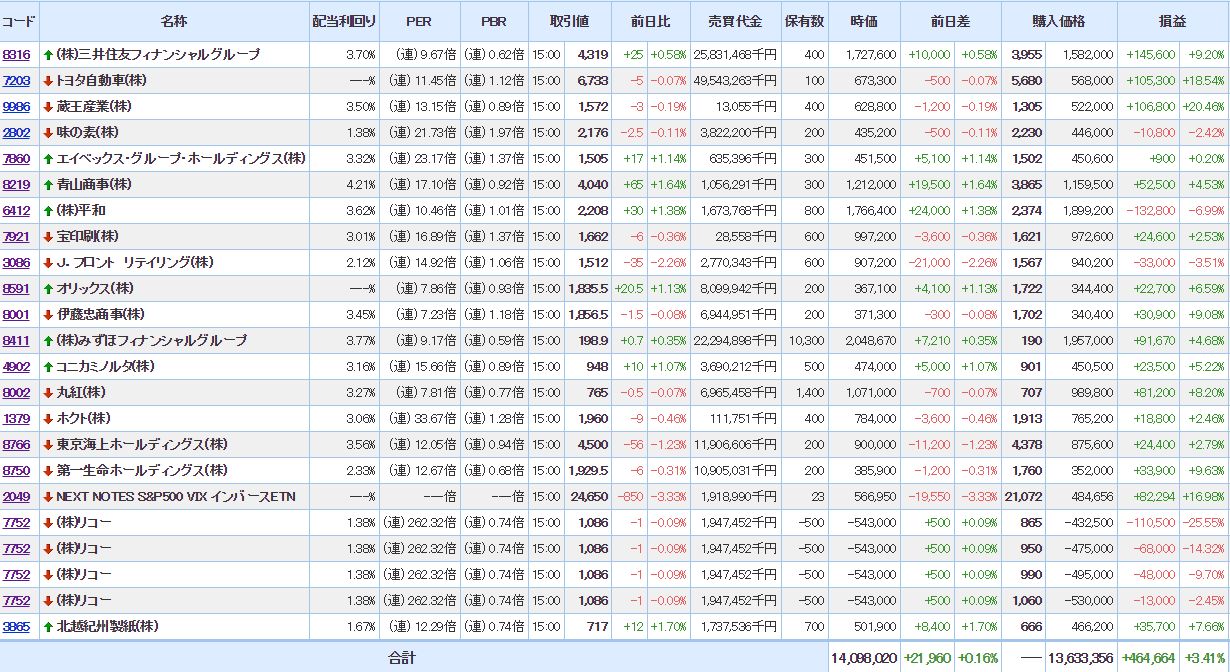Click the up arrow next to オリックス

click(x=48, y=289)
